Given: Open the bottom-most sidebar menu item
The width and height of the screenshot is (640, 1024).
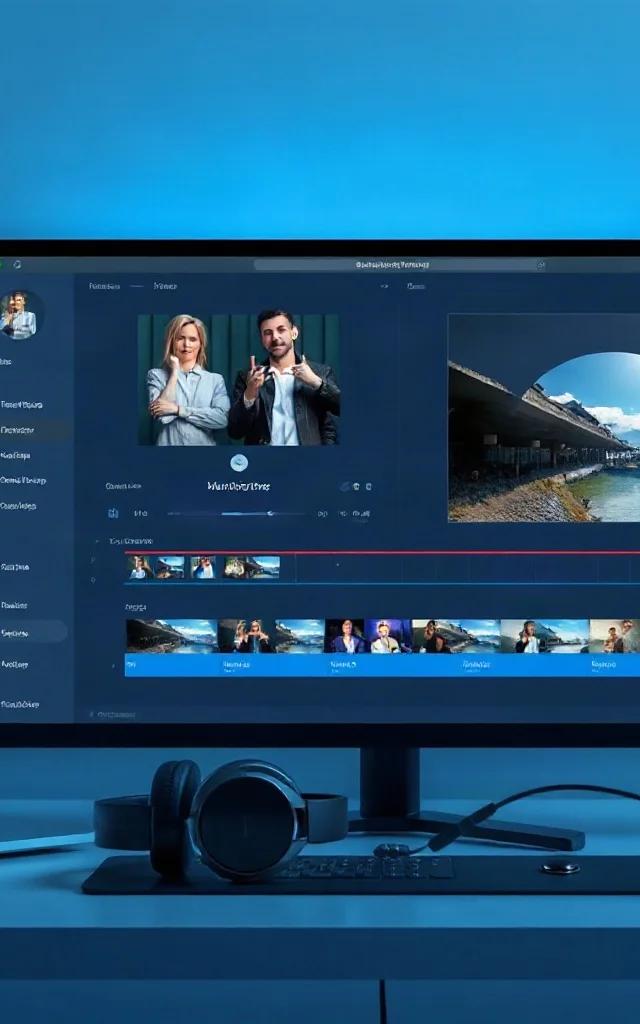Looking at the screenshot, I should [20, 705].
